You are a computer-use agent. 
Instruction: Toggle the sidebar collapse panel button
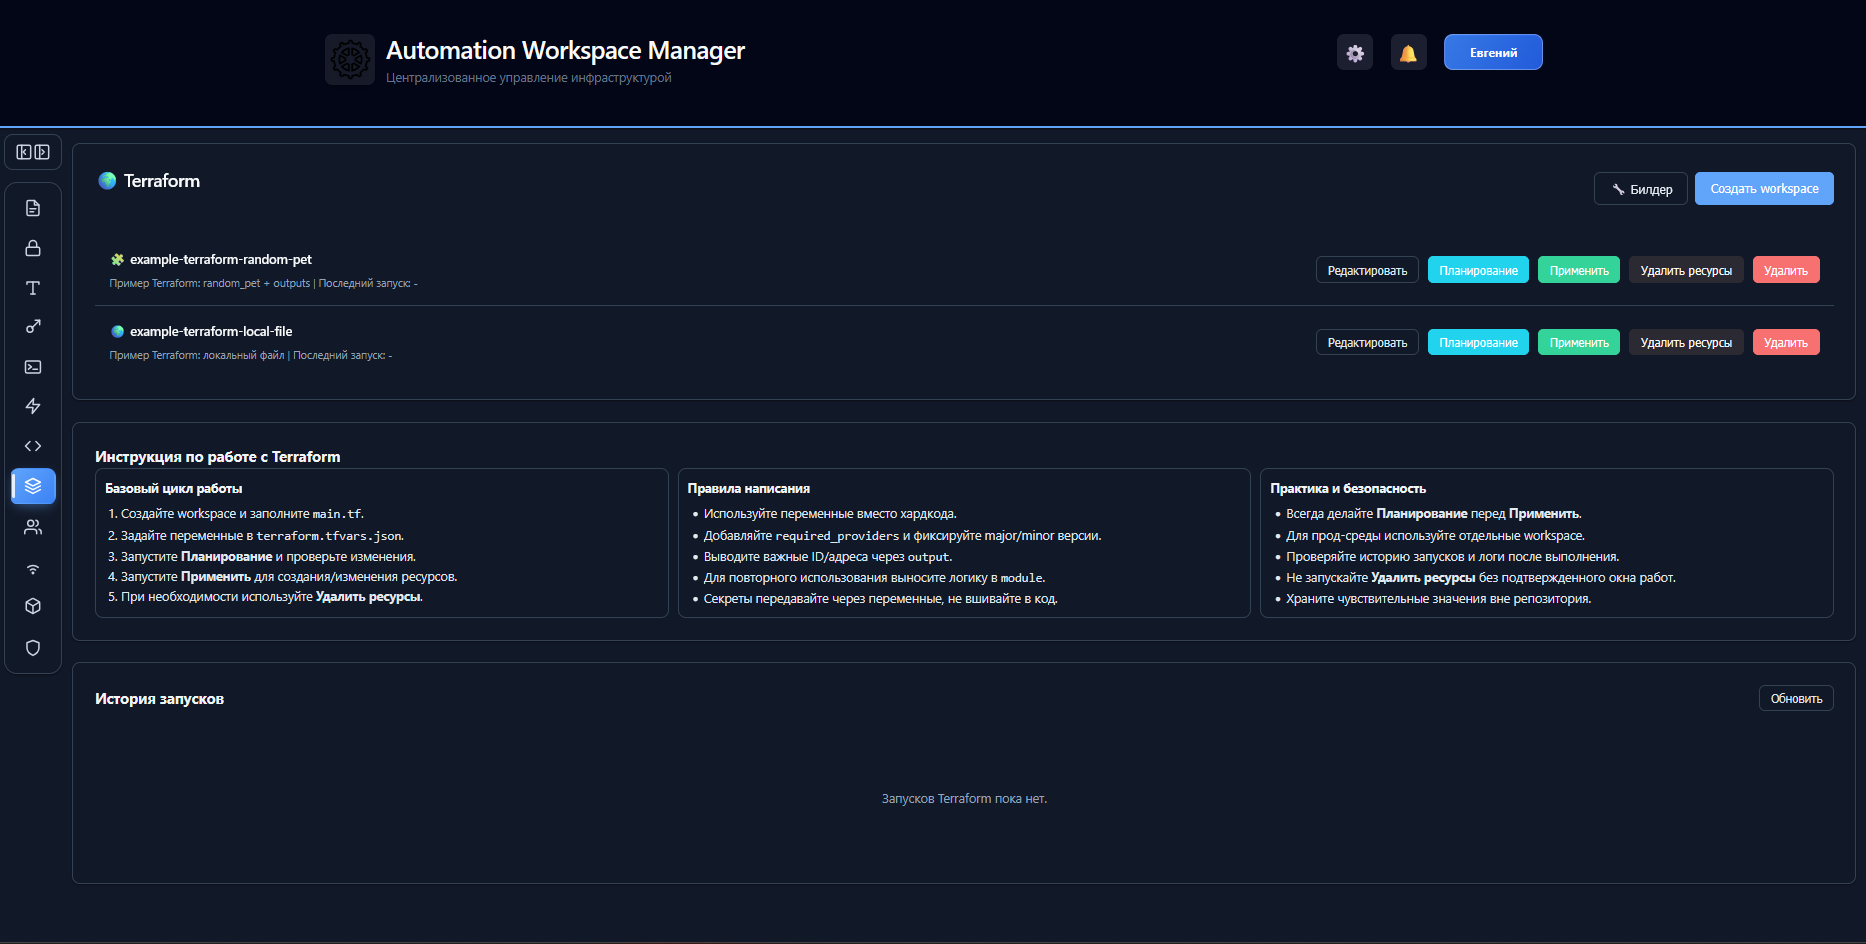tap(33, 152)
